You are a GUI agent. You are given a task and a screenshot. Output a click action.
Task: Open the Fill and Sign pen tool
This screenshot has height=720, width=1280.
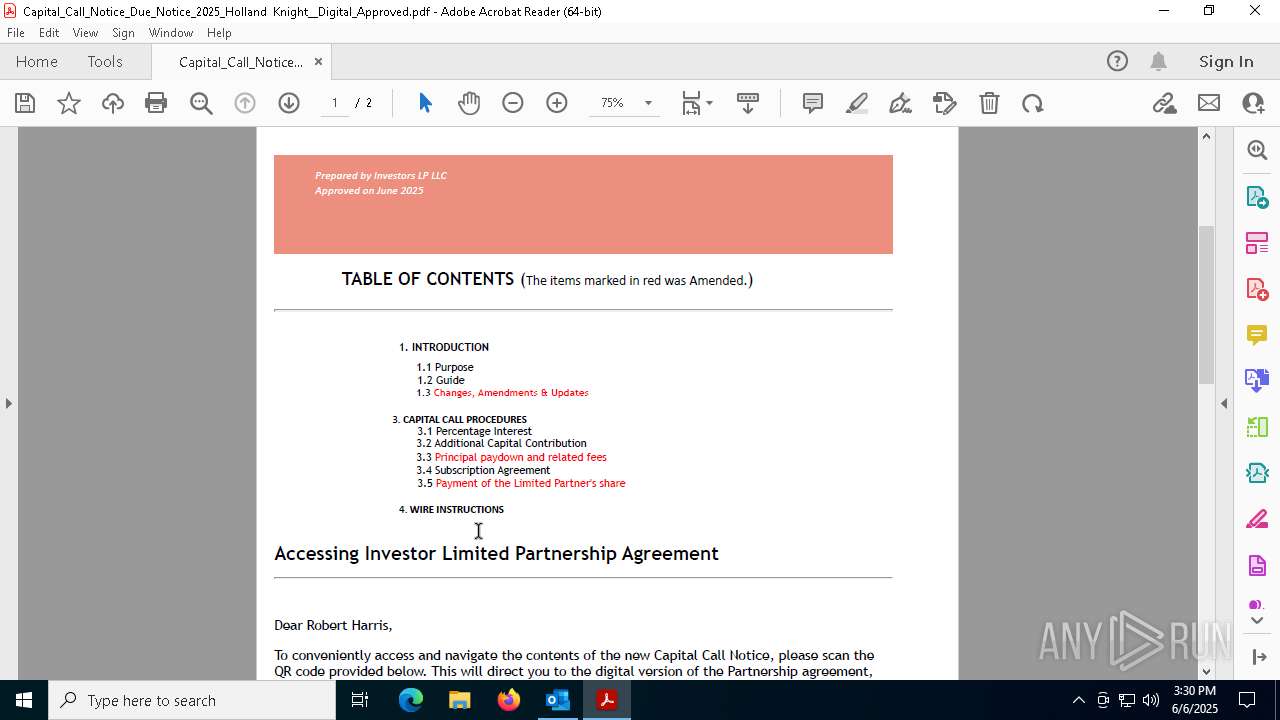901,103
